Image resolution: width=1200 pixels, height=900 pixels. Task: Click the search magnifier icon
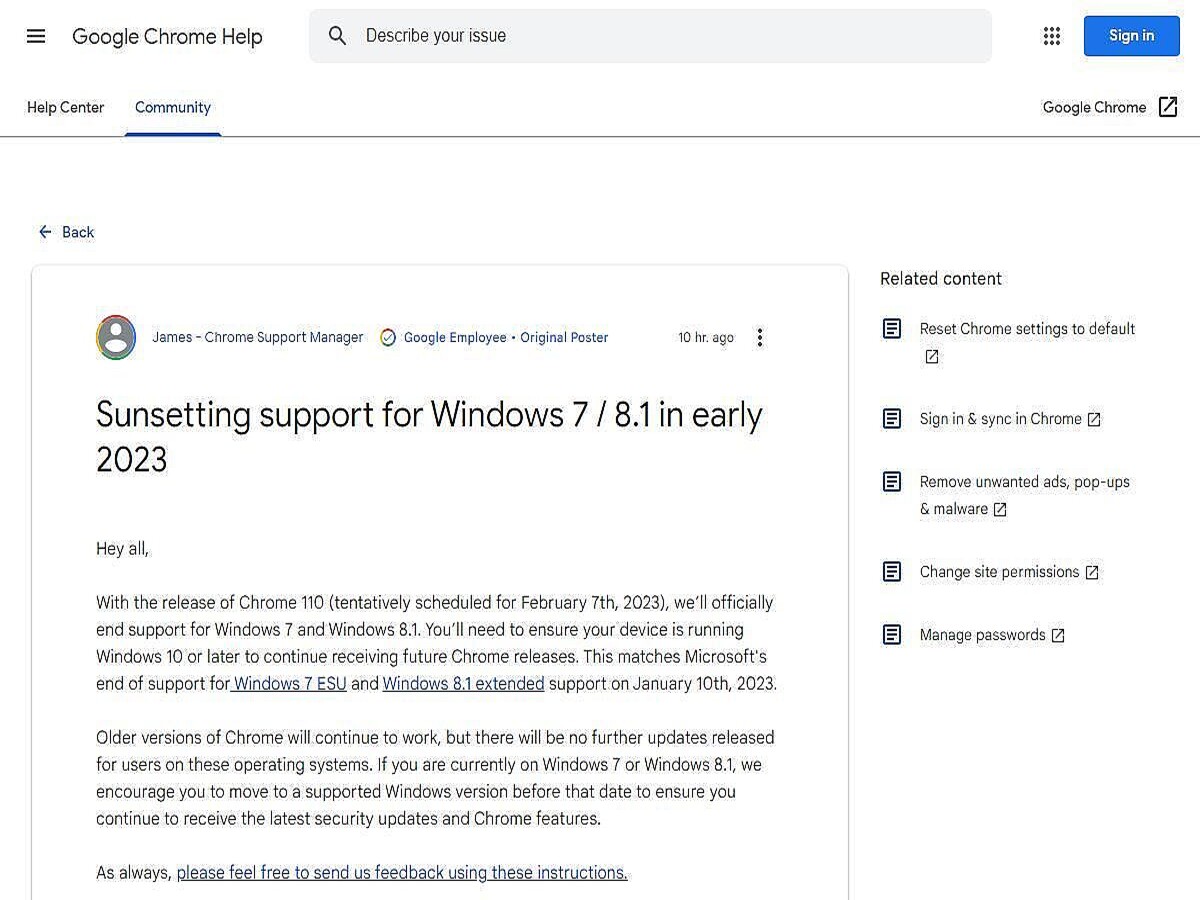tap(338, 36)
